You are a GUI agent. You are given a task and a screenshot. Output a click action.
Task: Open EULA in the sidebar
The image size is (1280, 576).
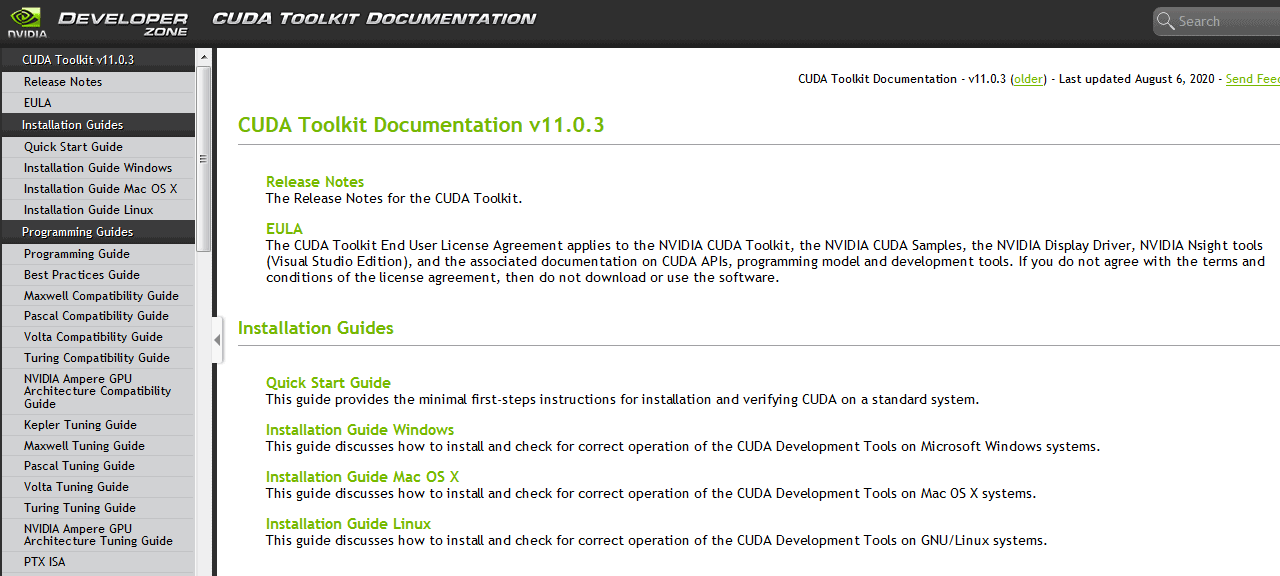(98, 103)
